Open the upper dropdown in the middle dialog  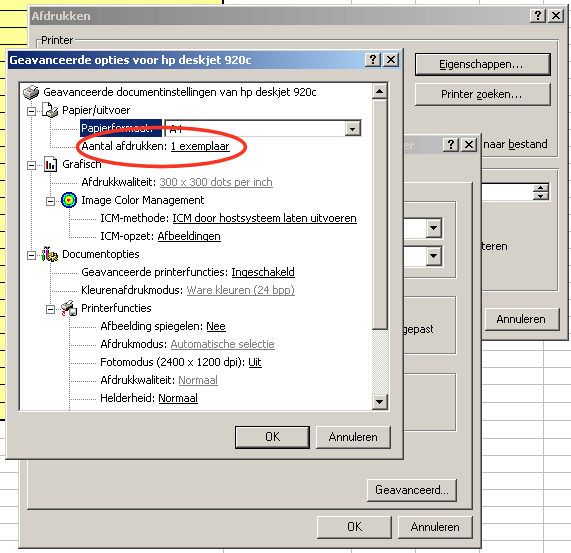(434, 228)
